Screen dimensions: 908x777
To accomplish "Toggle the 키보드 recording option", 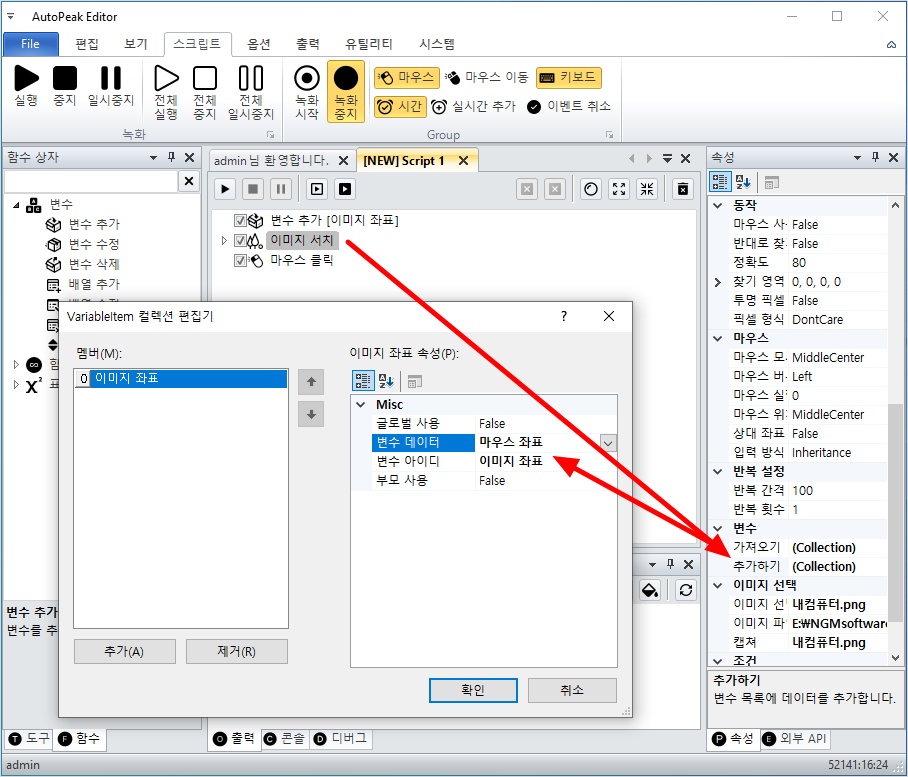I will pyautogui.click(x=569, y=77).
